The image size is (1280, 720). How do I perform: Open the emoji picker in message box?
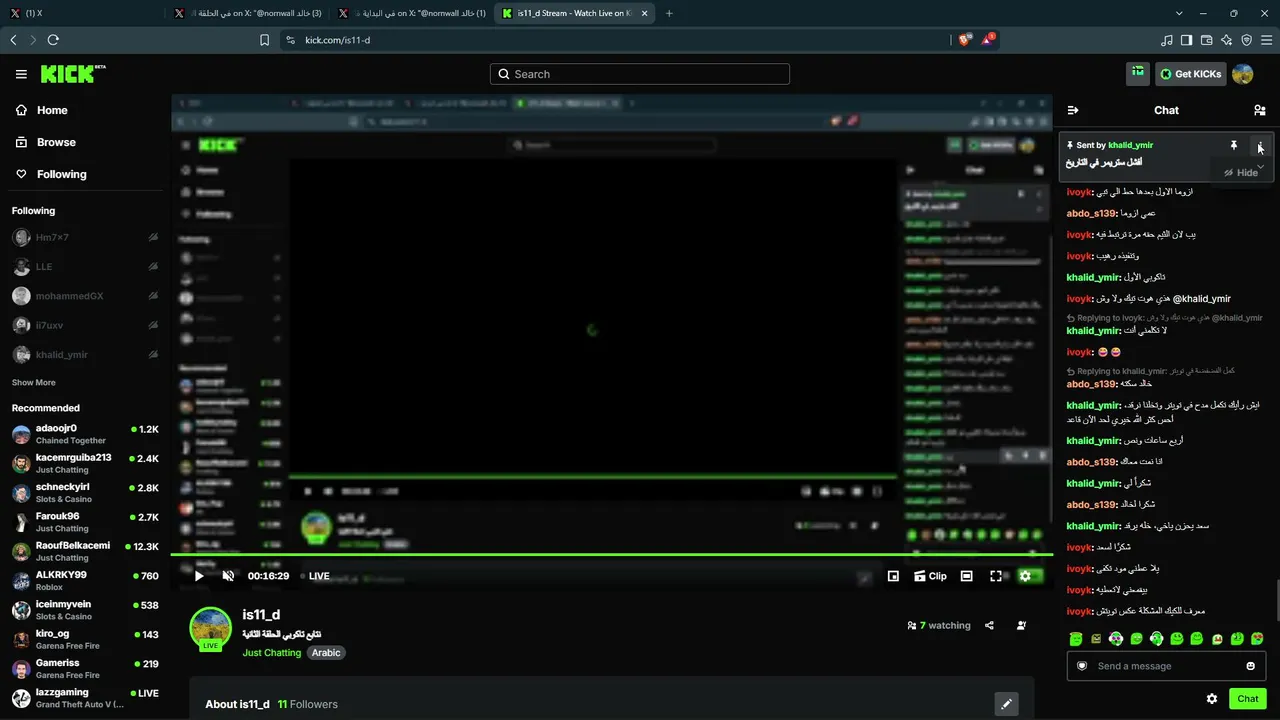click(x=1251, y=666)
